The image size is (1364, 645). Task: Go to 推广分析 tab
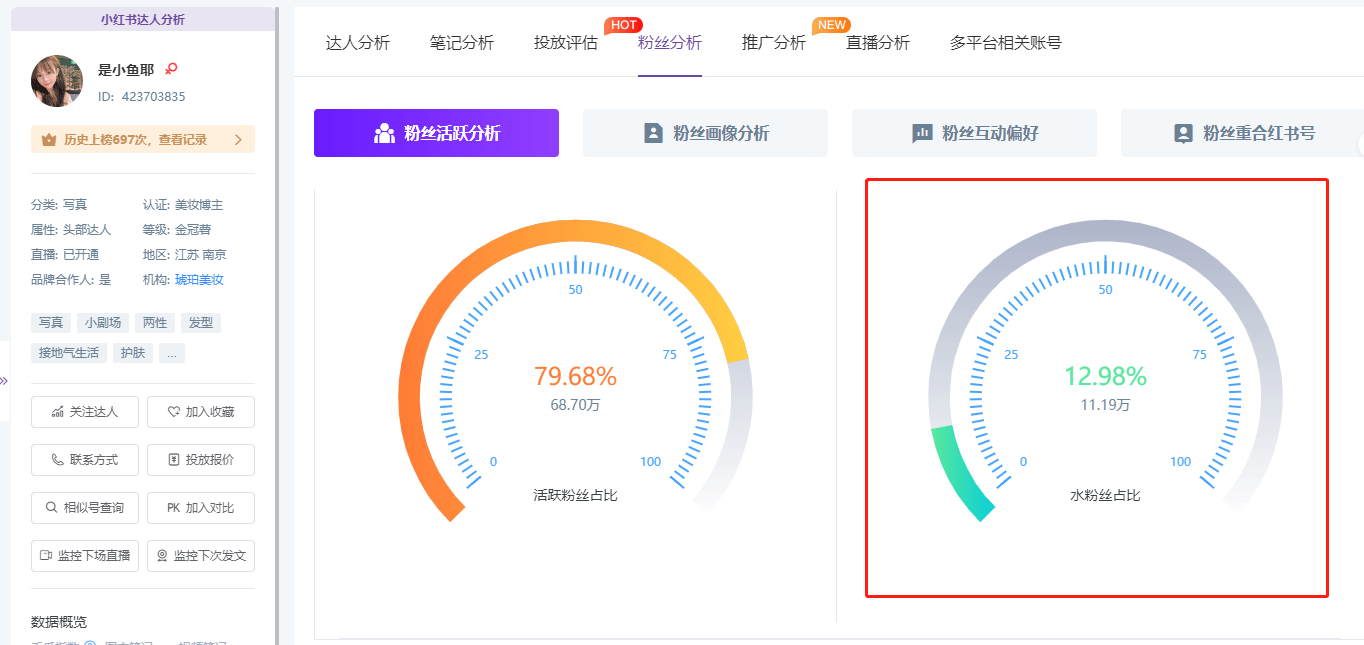774,43
